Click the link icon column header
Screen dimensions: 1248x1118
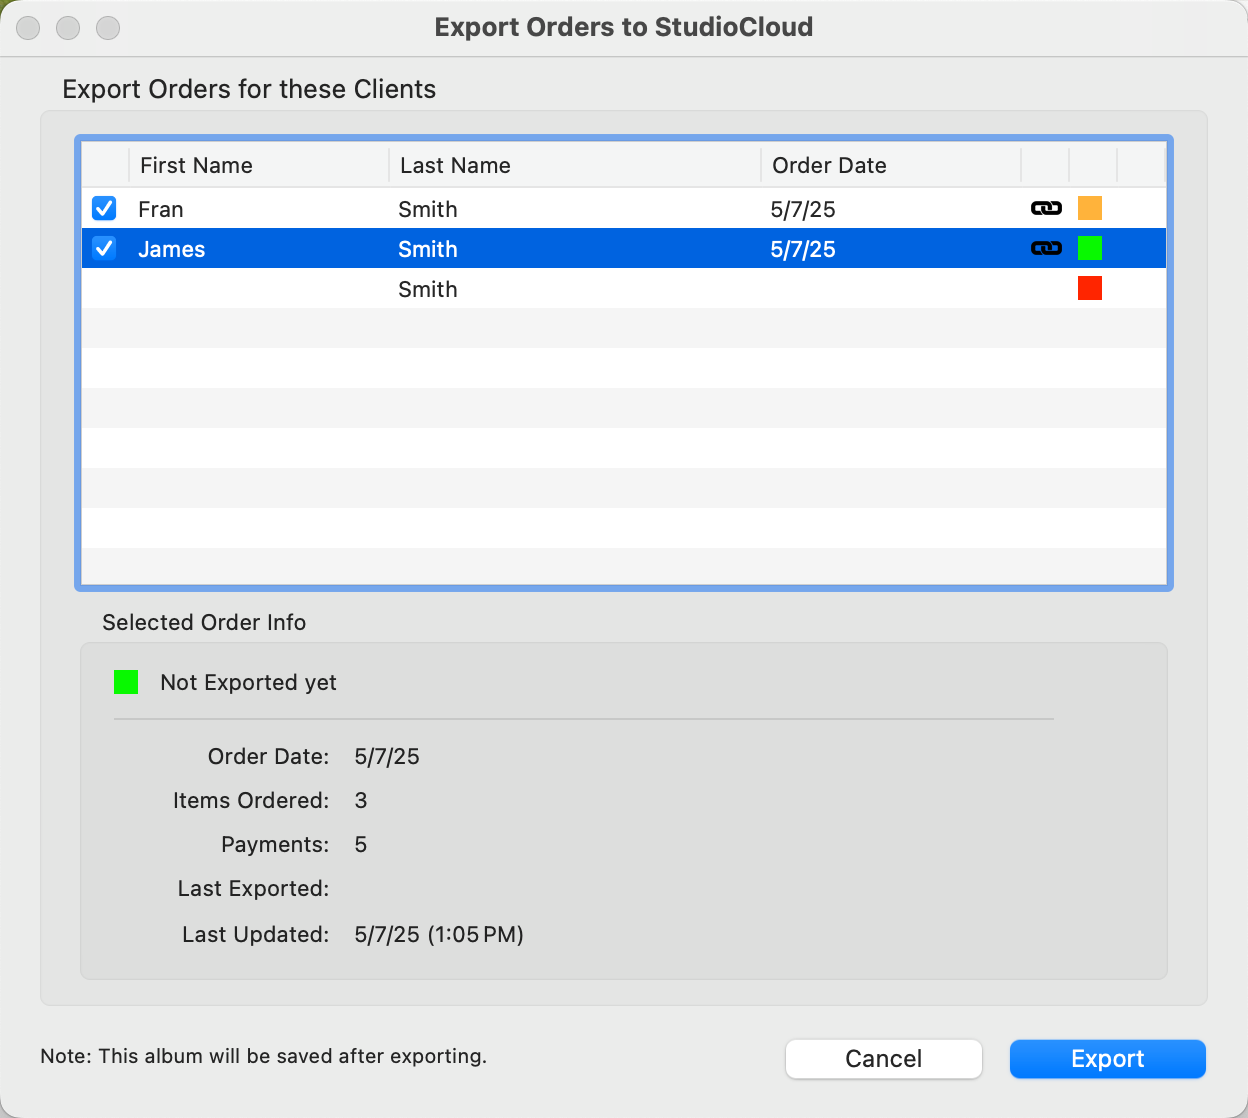[1045, 165]
